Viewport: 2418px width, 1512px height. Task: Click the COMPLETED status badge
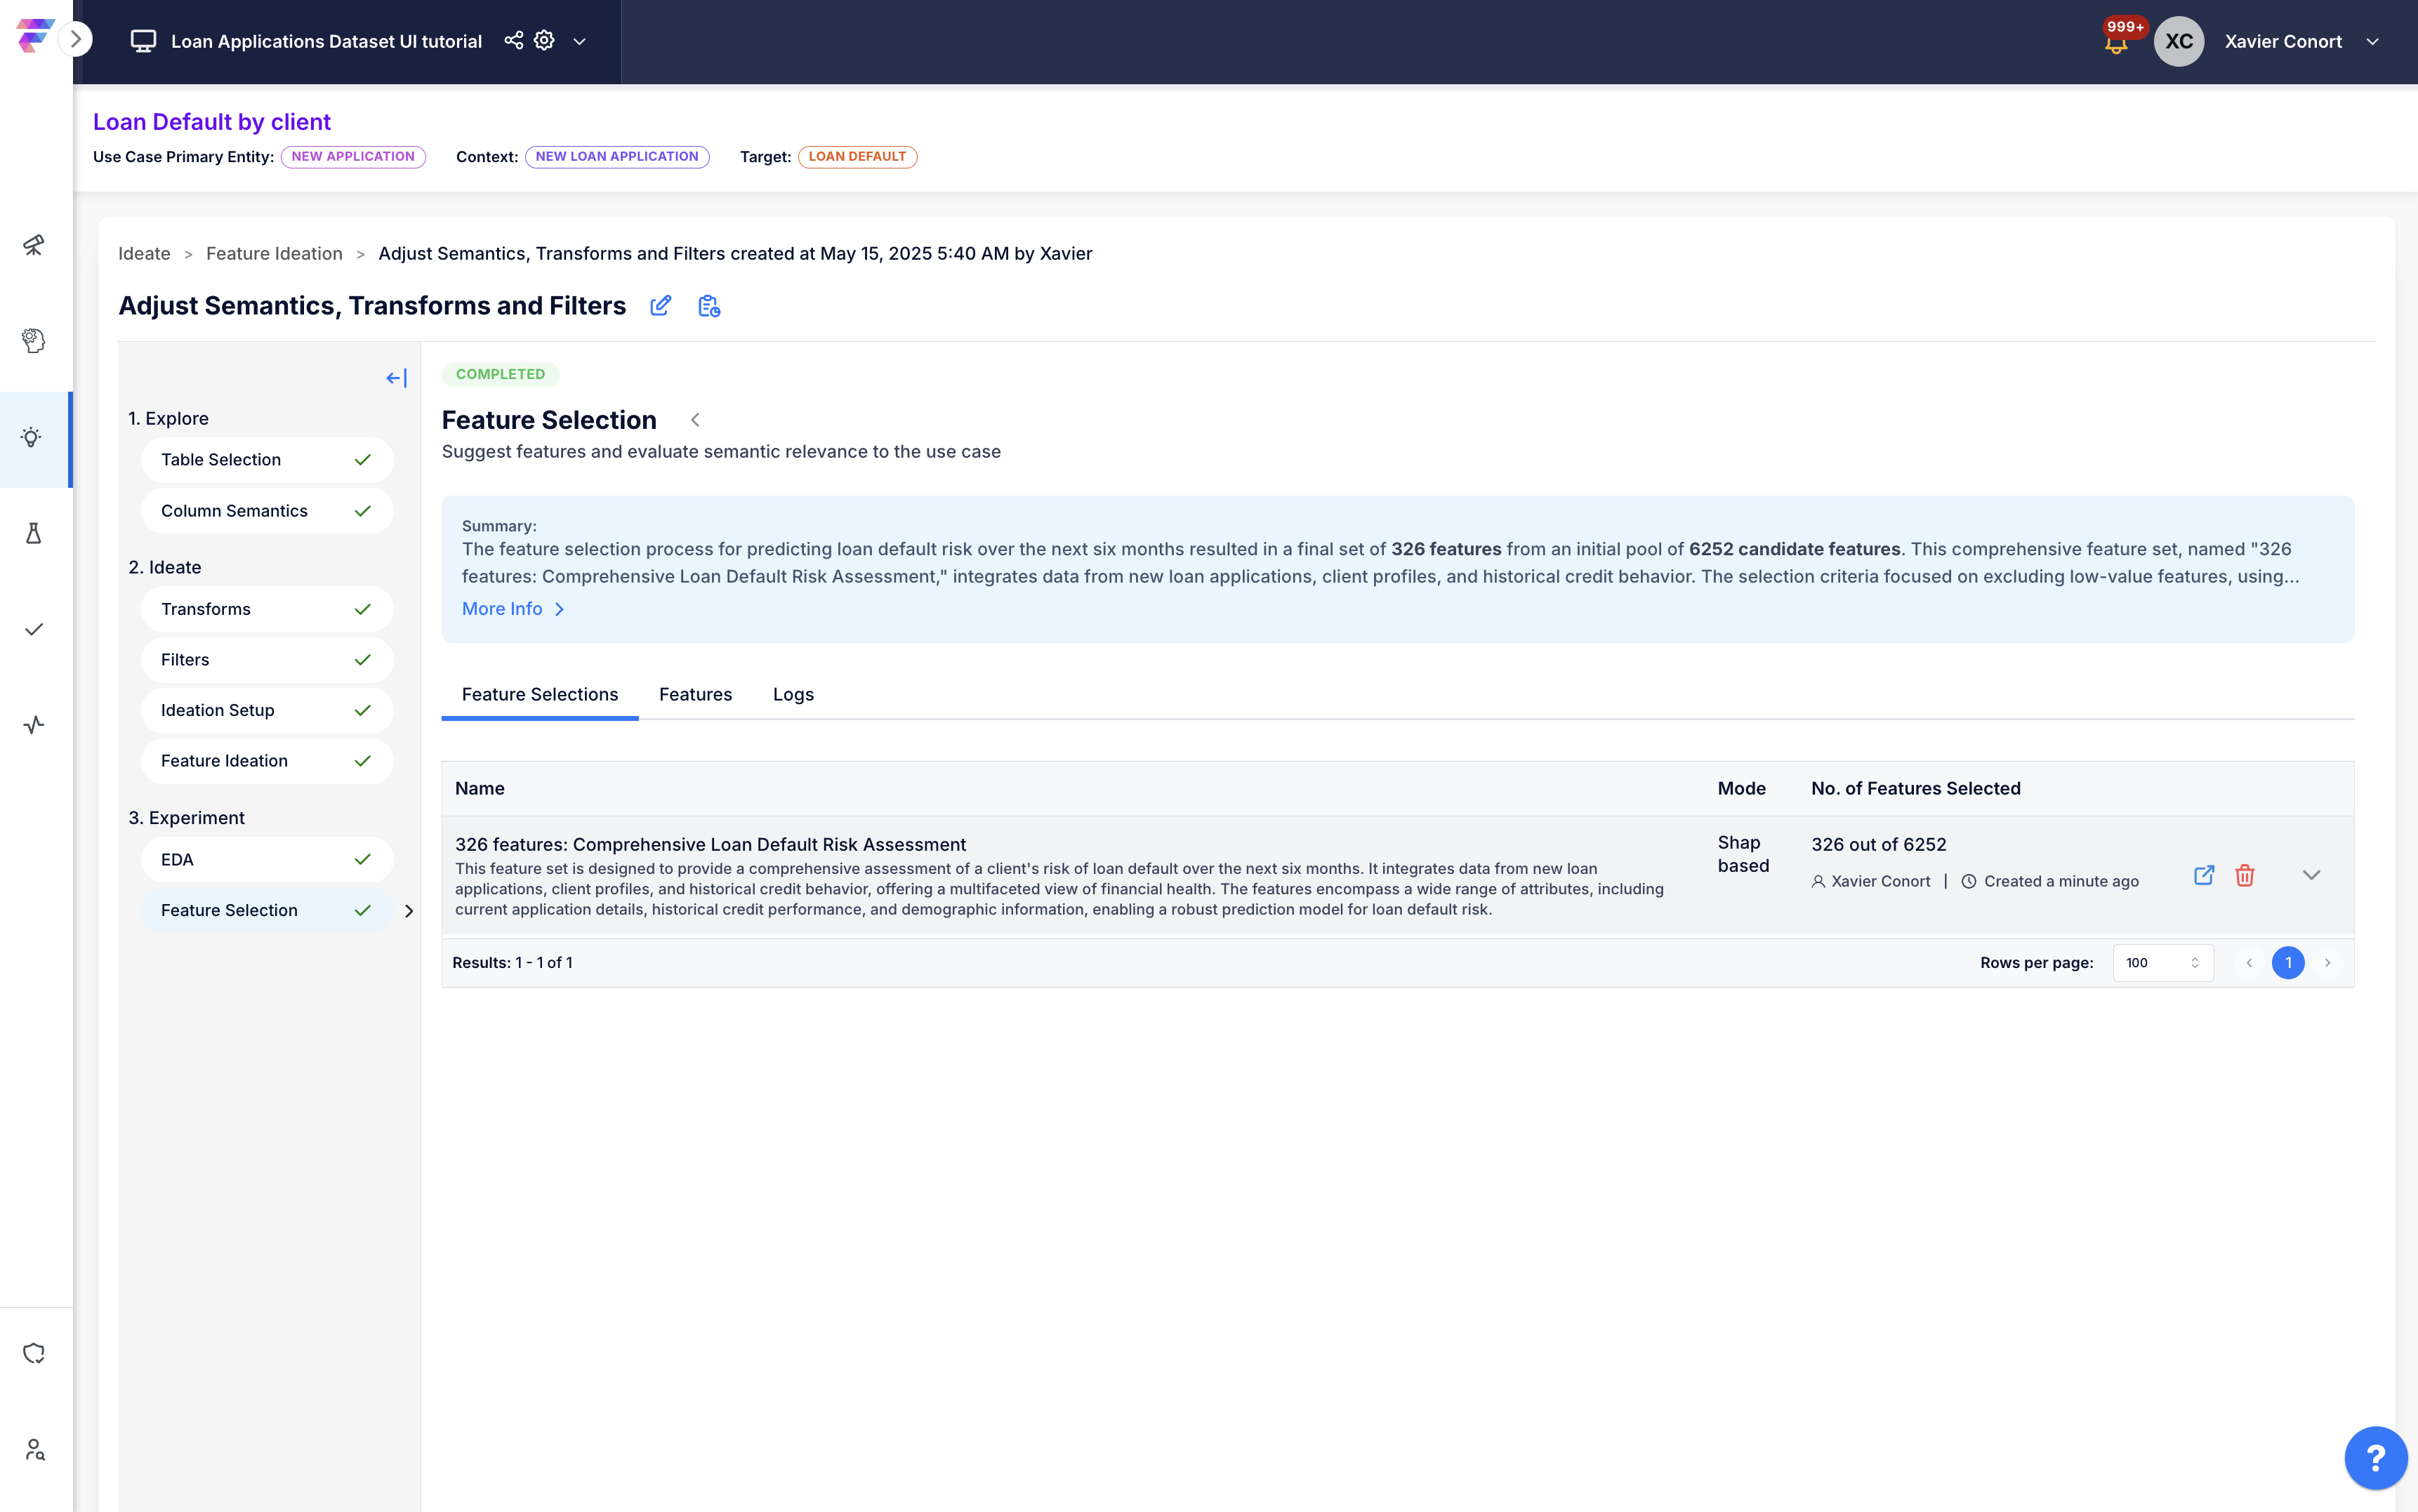tap(500, 374)
